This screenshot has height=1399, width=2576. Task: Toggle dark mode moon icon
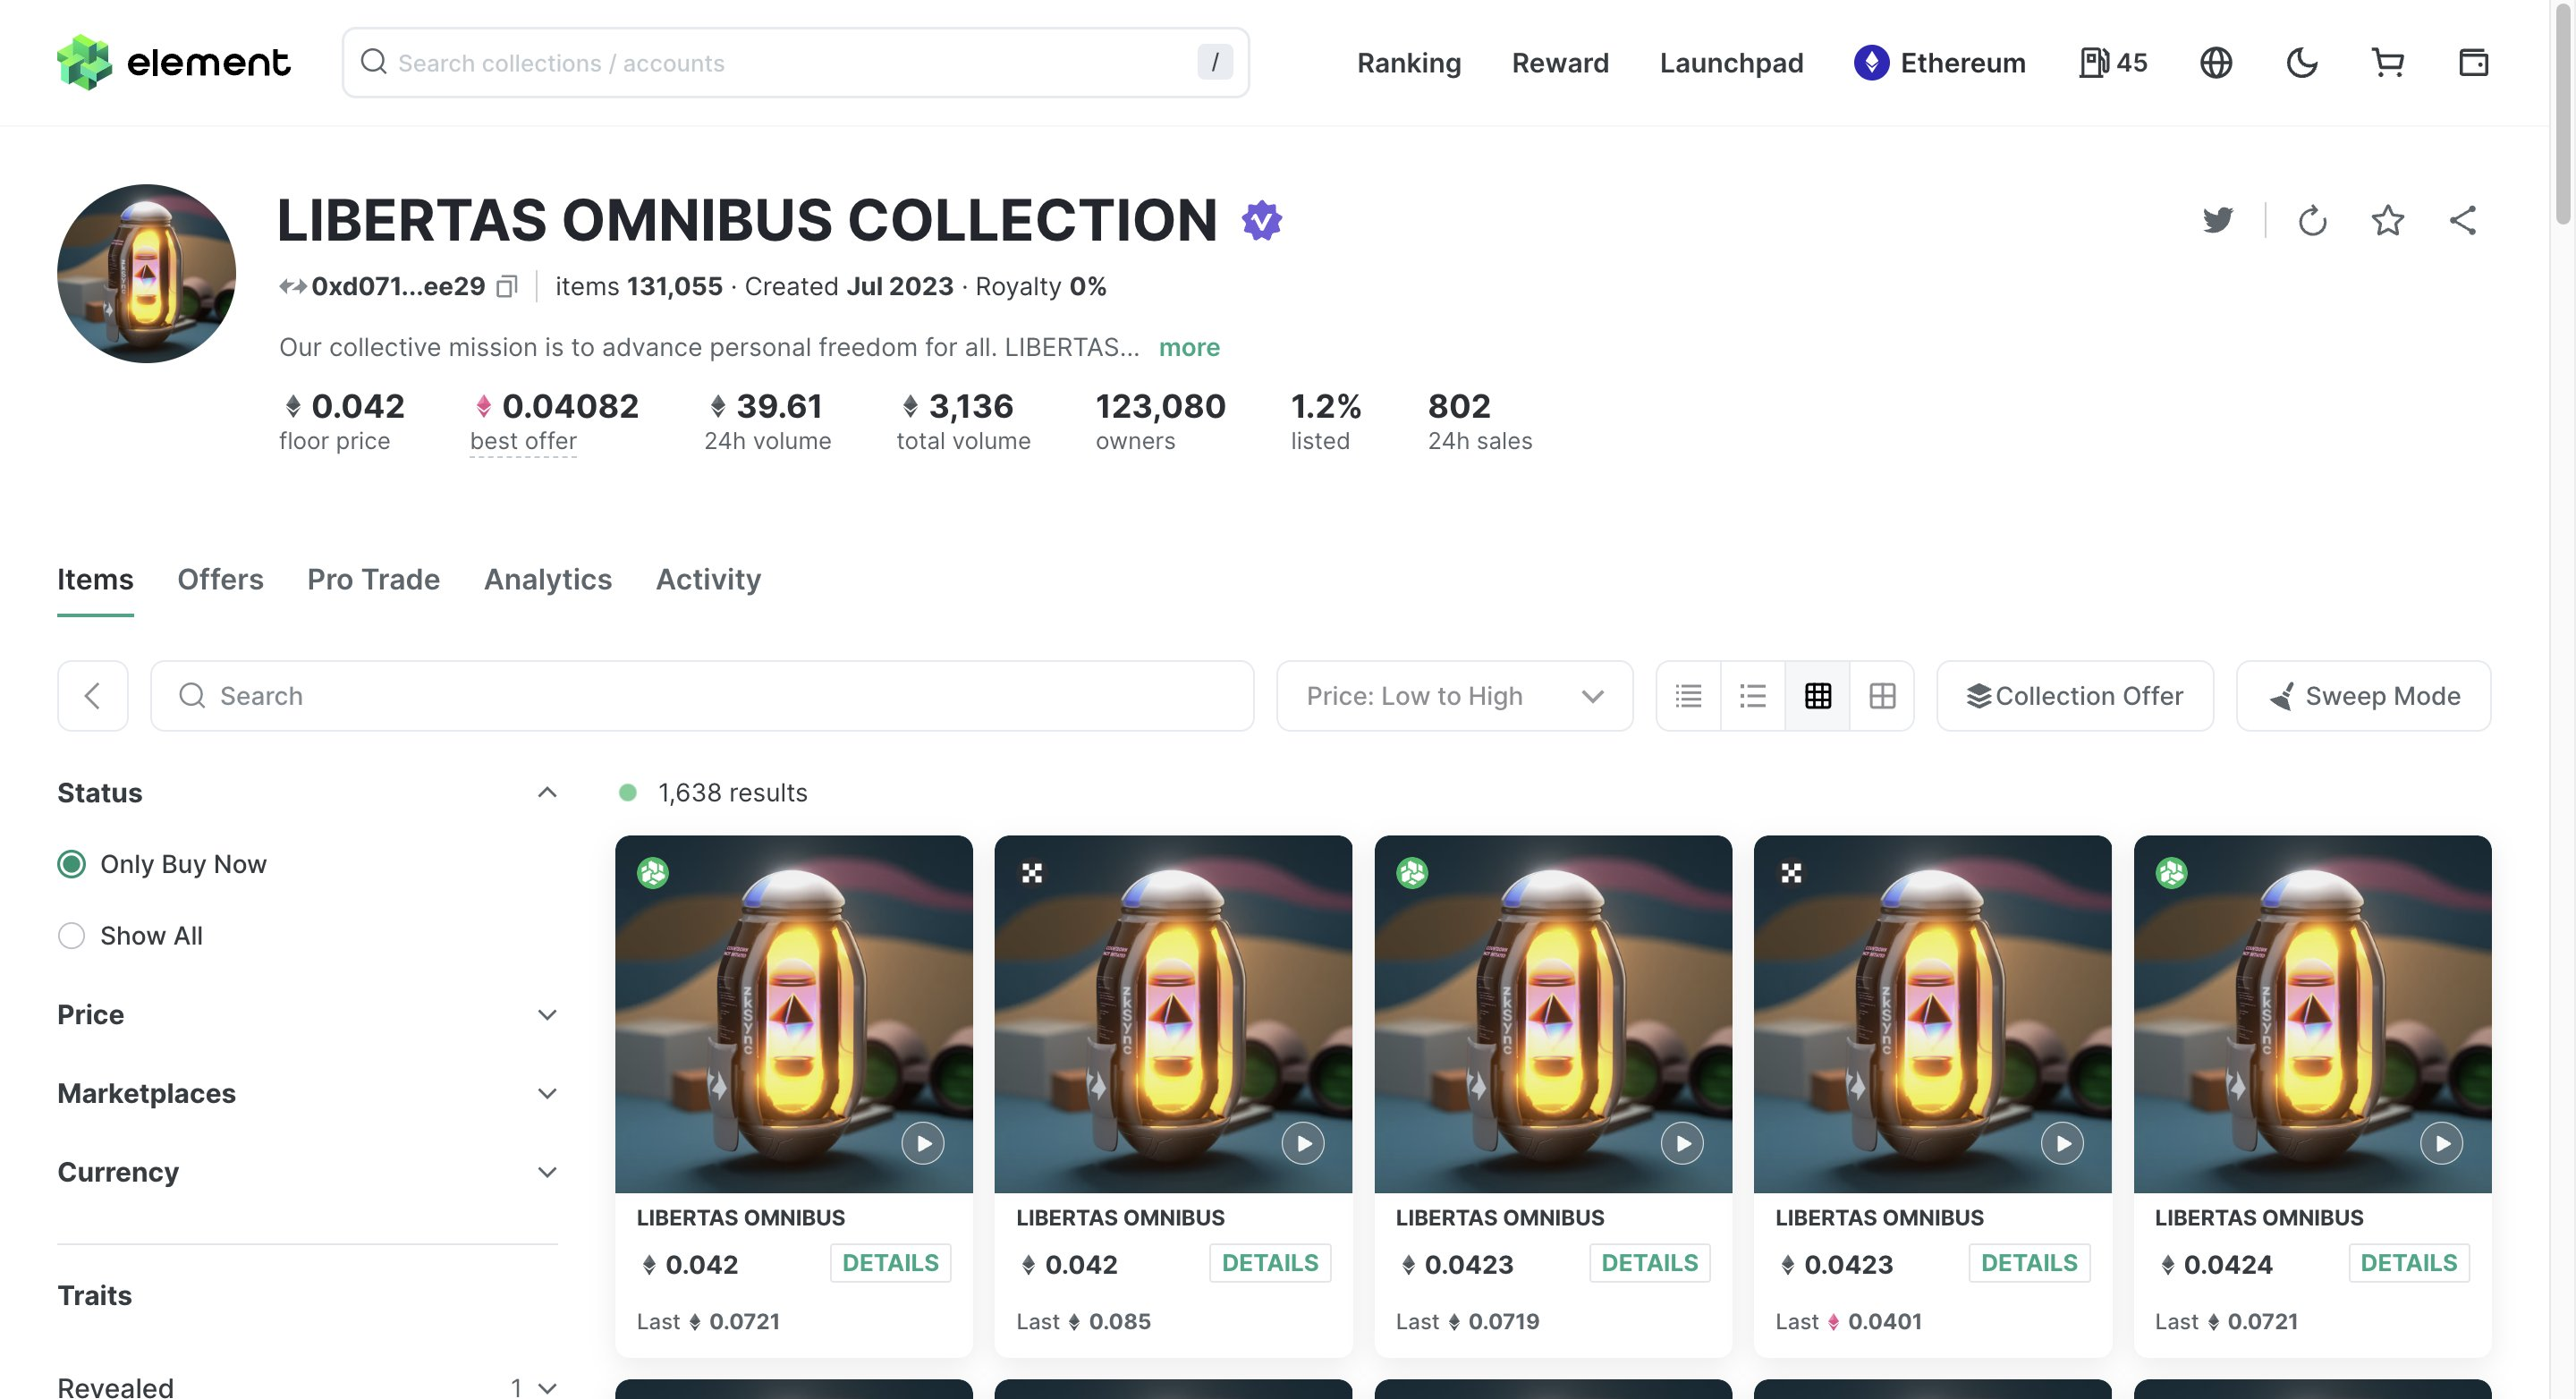pos(2301,63)
